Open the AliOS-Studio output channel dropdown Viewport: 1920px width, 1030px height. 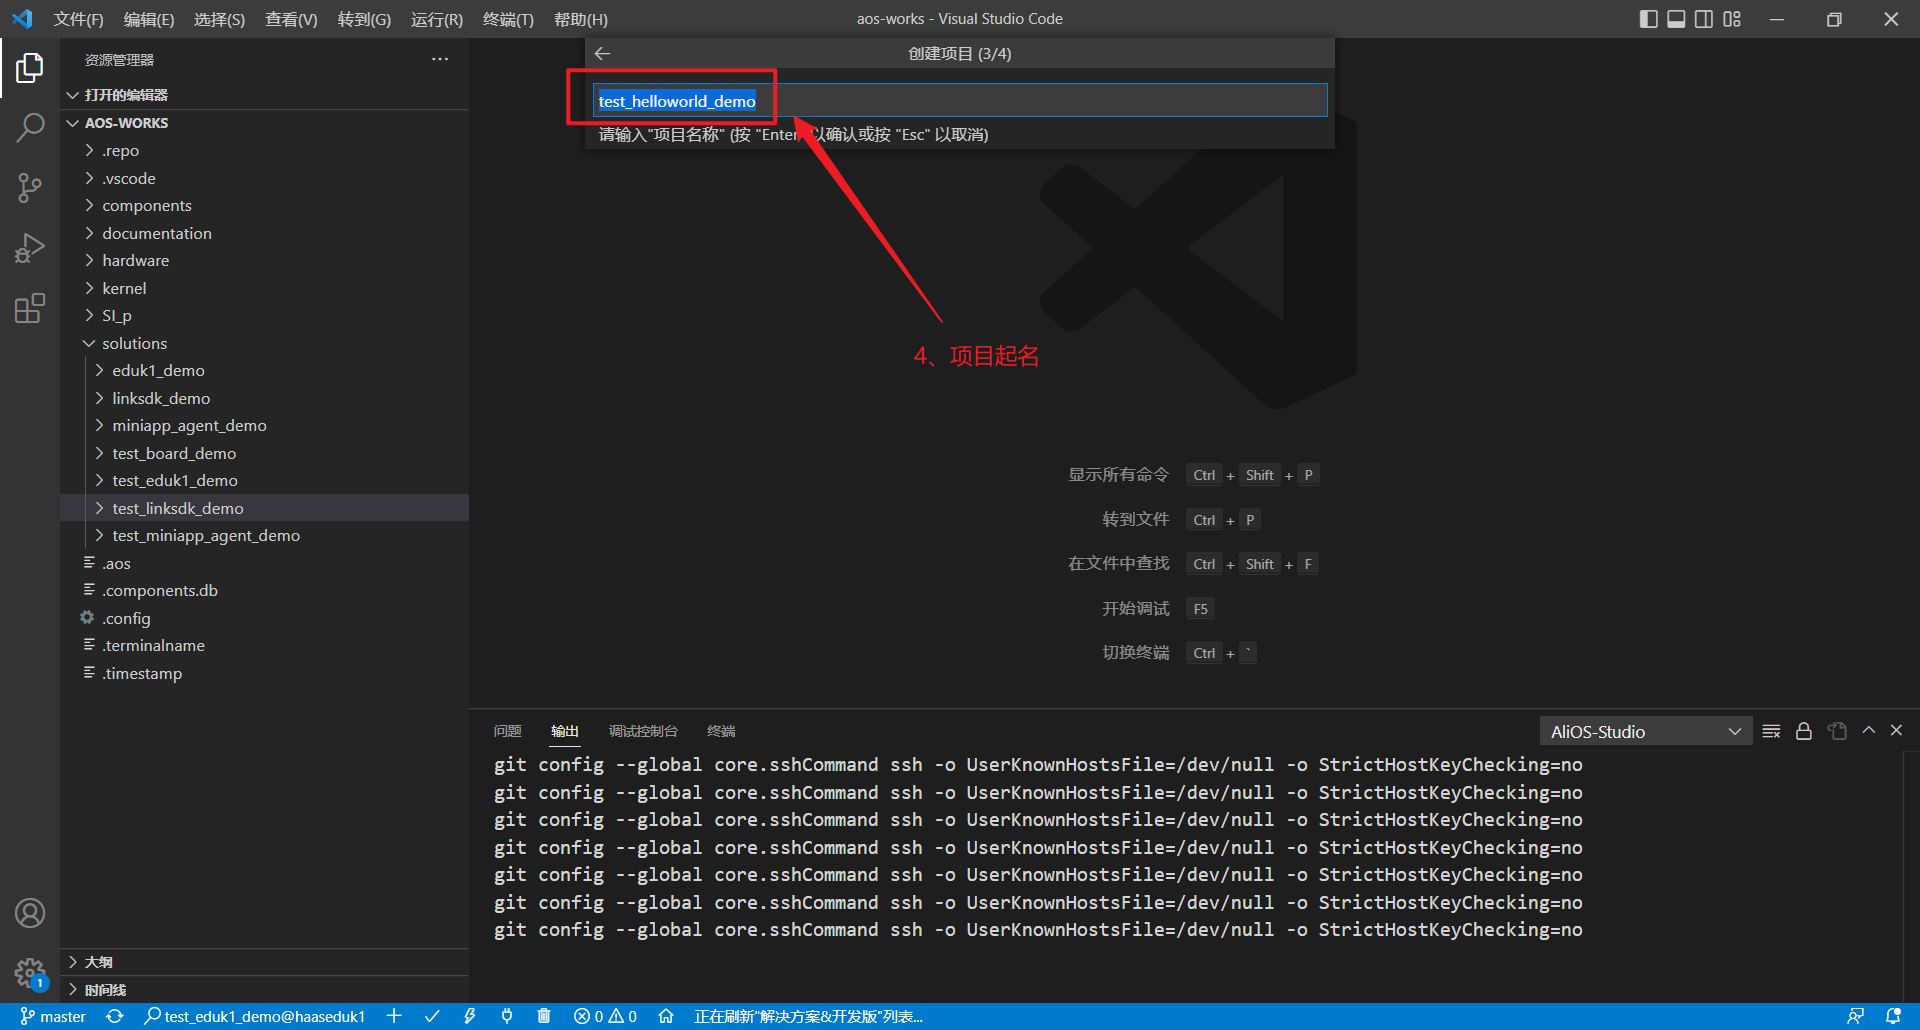point(1645,731)
